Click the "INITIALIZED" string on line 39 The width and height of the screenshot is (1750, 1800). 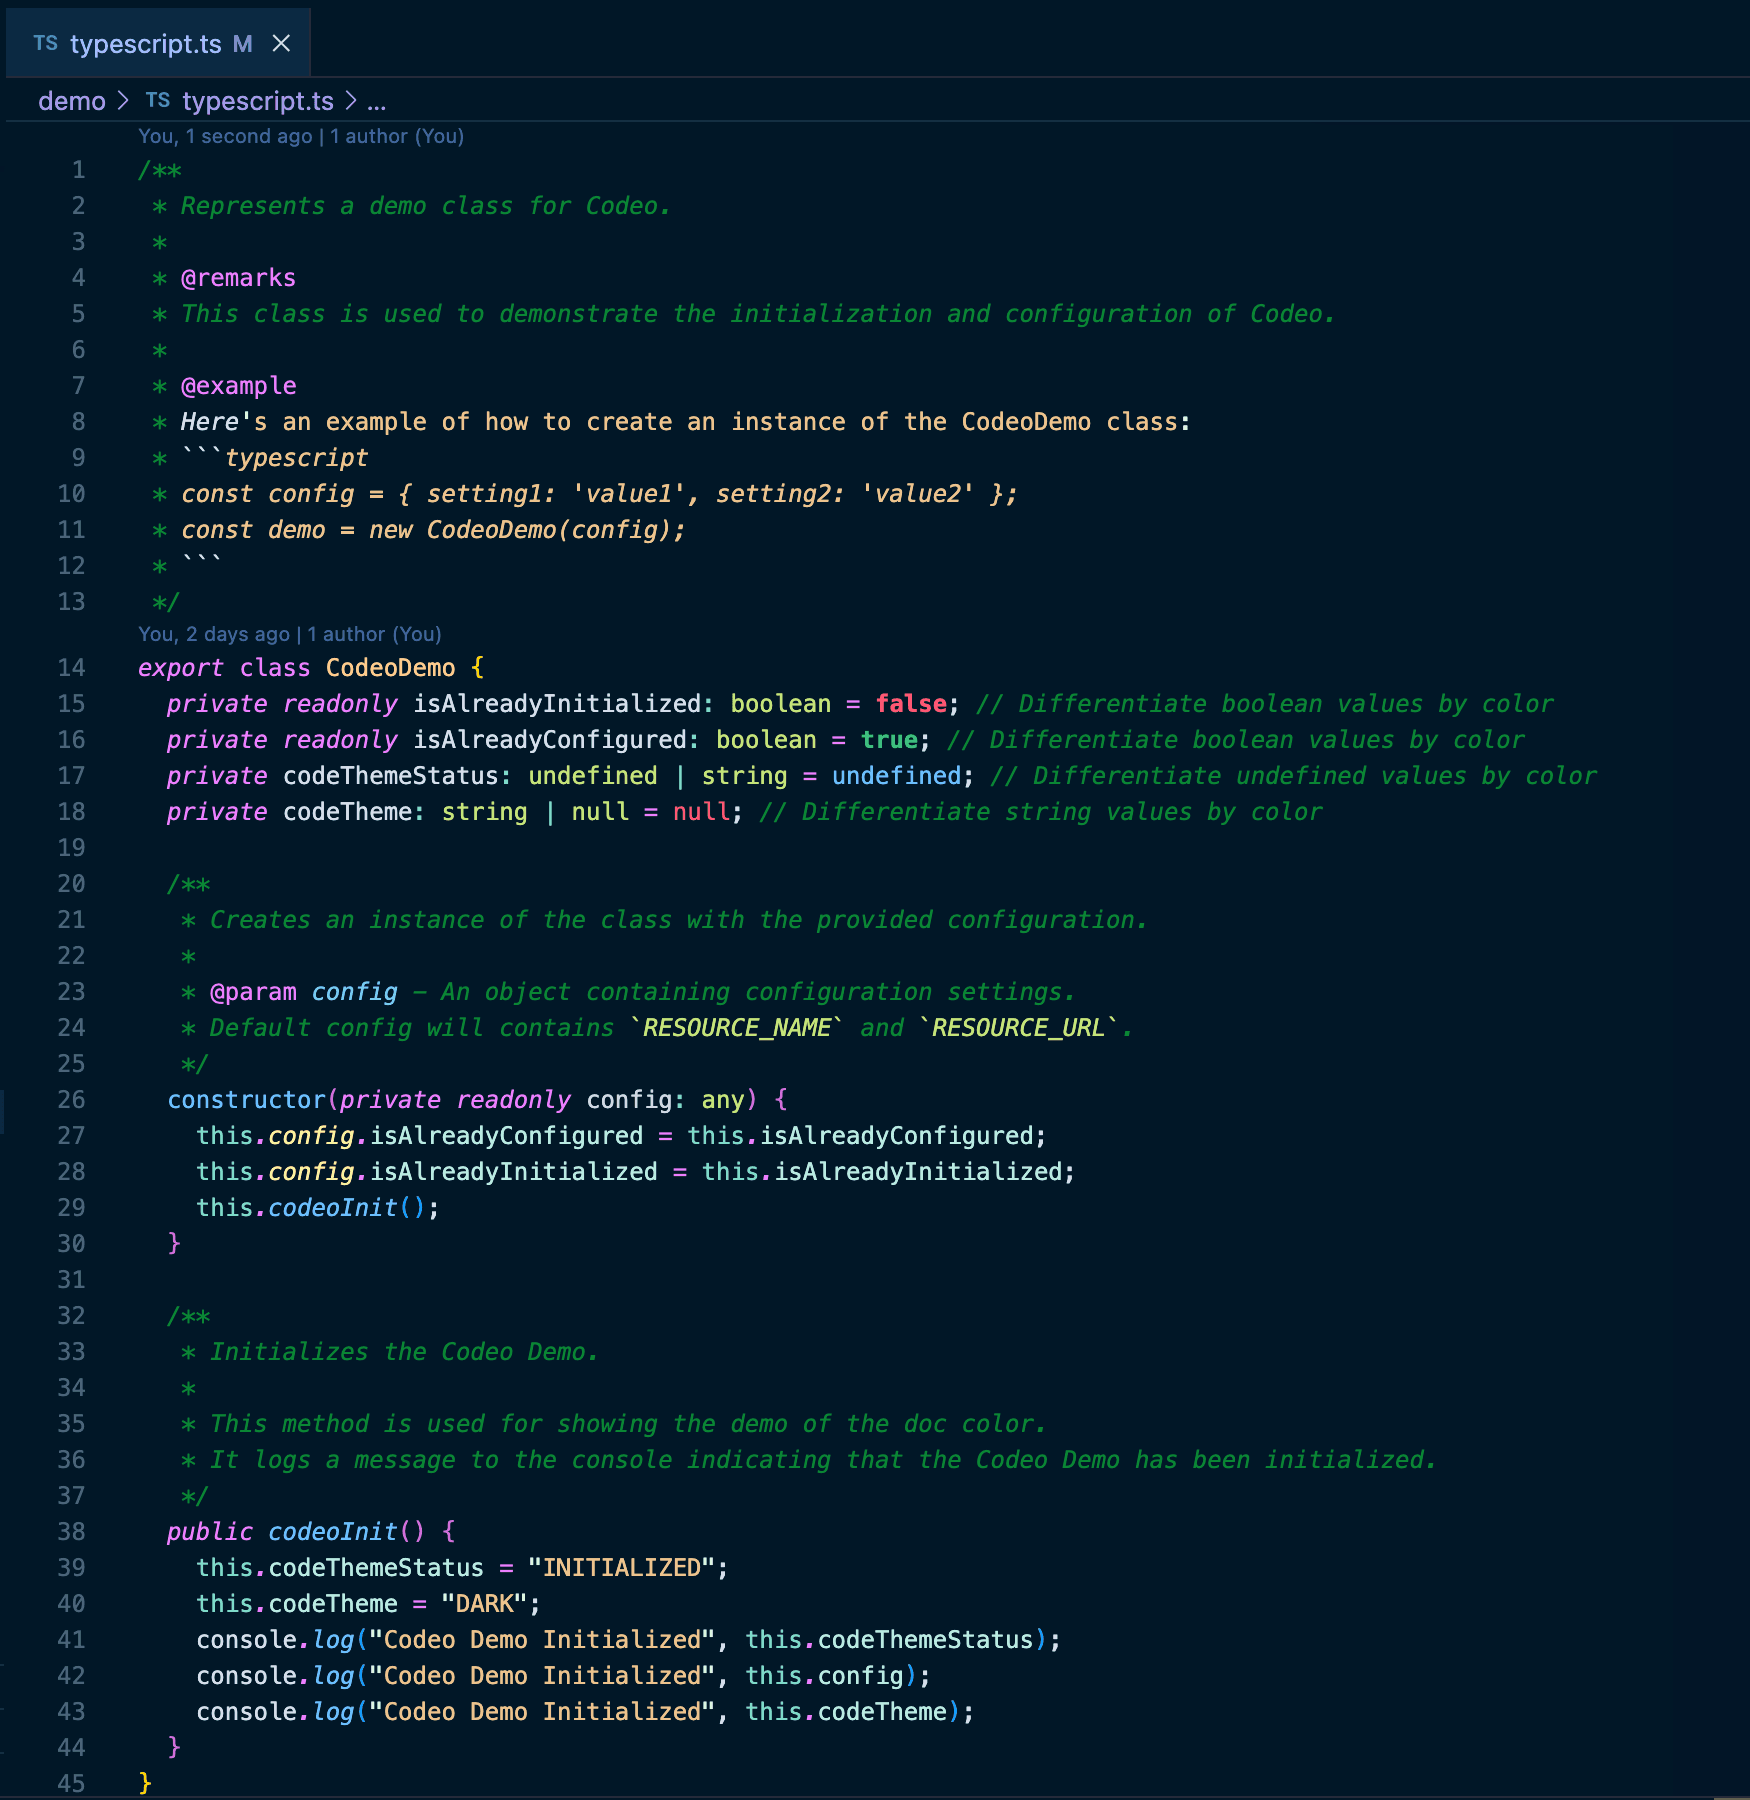coord(622,1568)
